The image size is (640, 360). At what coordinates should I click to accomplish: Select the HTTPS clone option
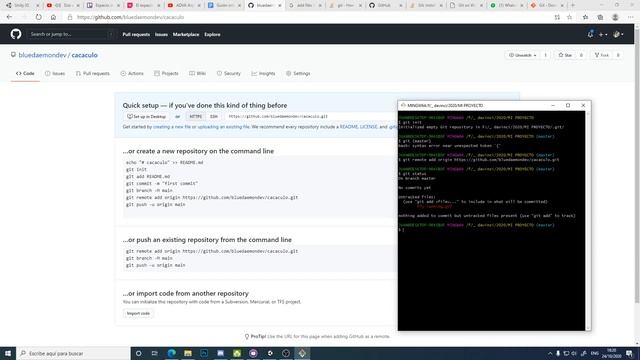pos(196,117)
